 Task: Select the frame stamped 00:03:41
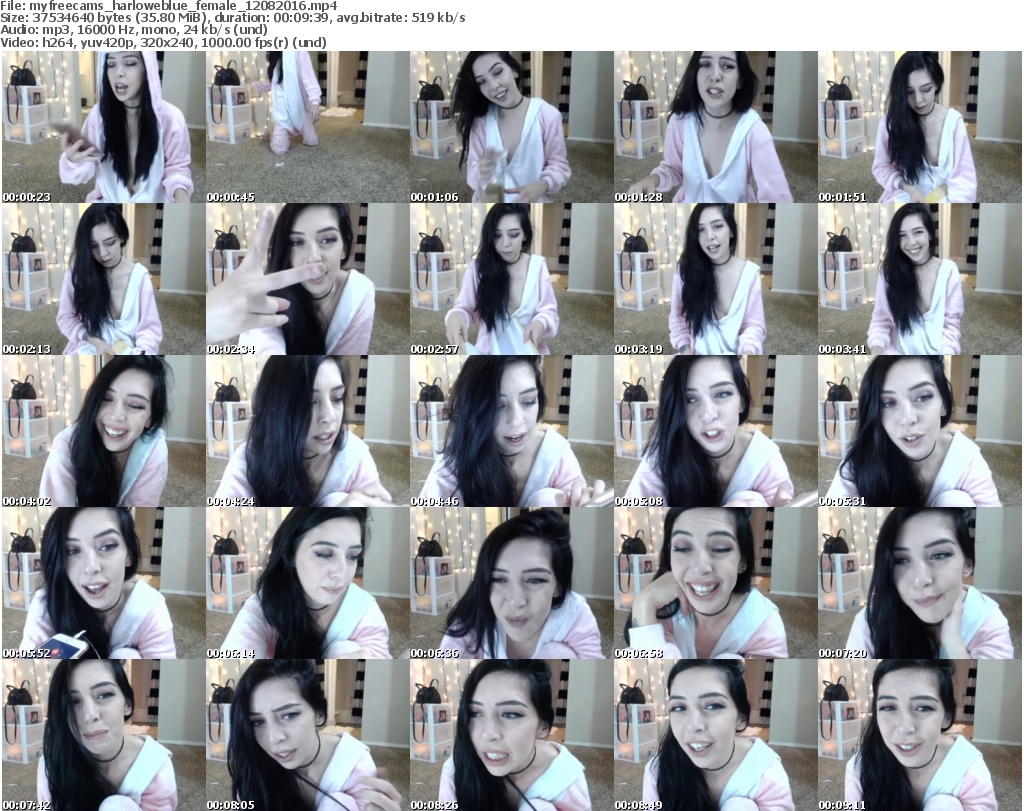pos(920,279)
